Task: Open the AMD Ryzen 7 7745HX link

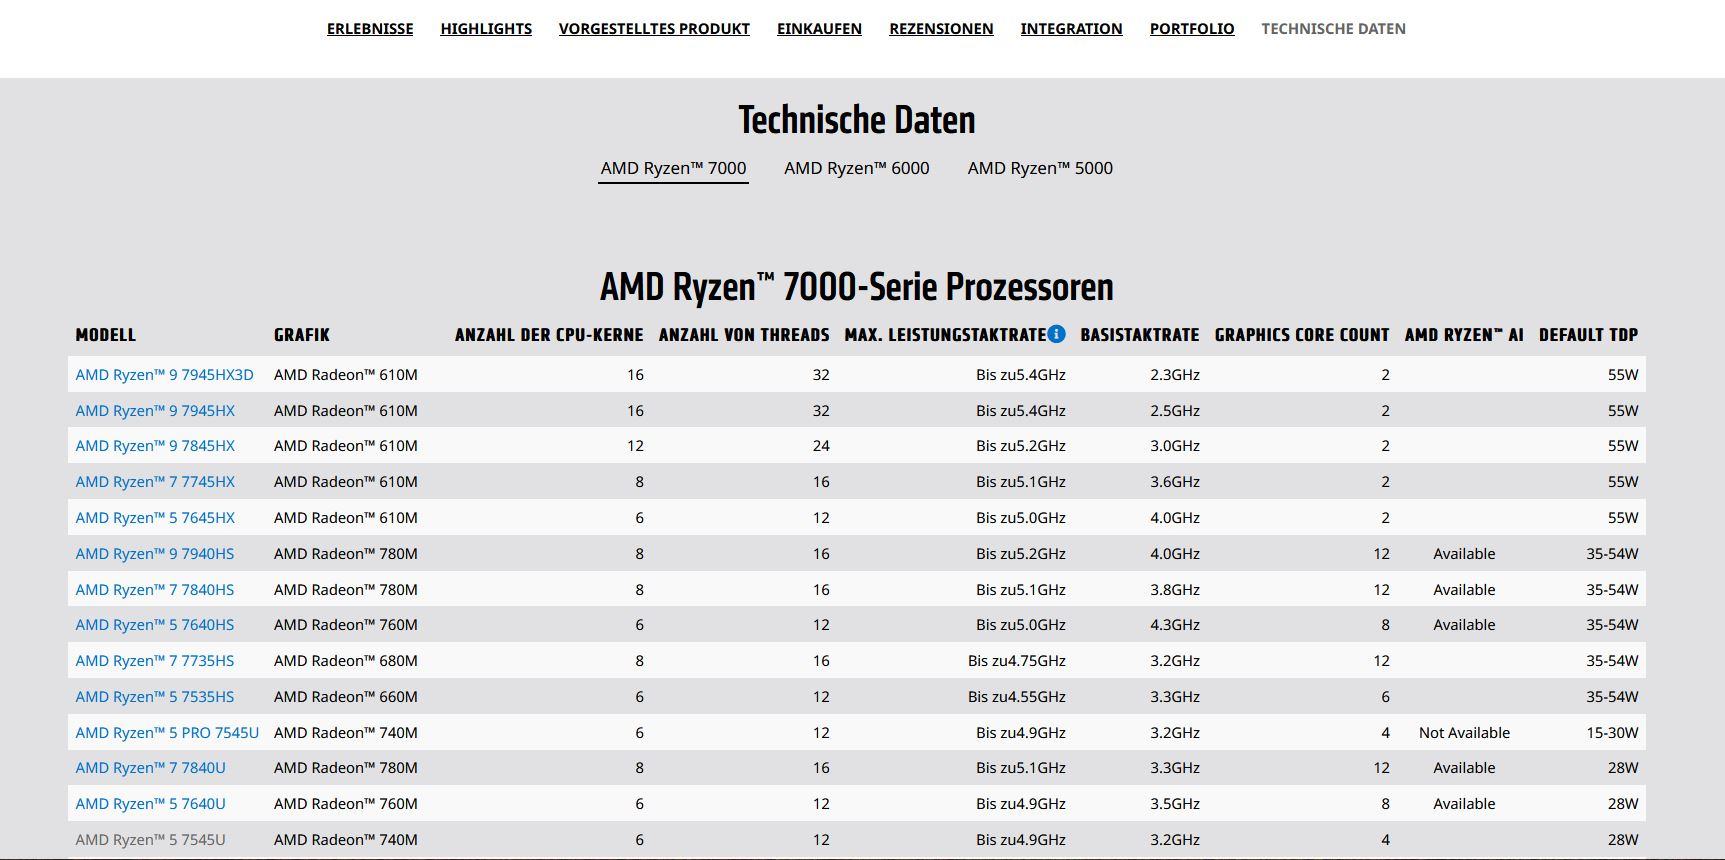Action: coord(155,482)
